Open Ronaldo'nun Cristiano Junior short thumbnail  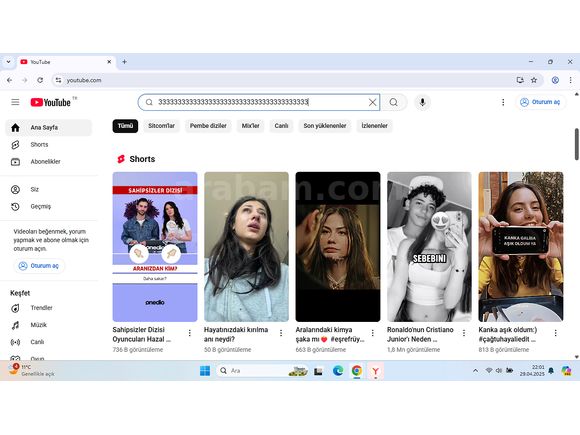pos(429,247)
